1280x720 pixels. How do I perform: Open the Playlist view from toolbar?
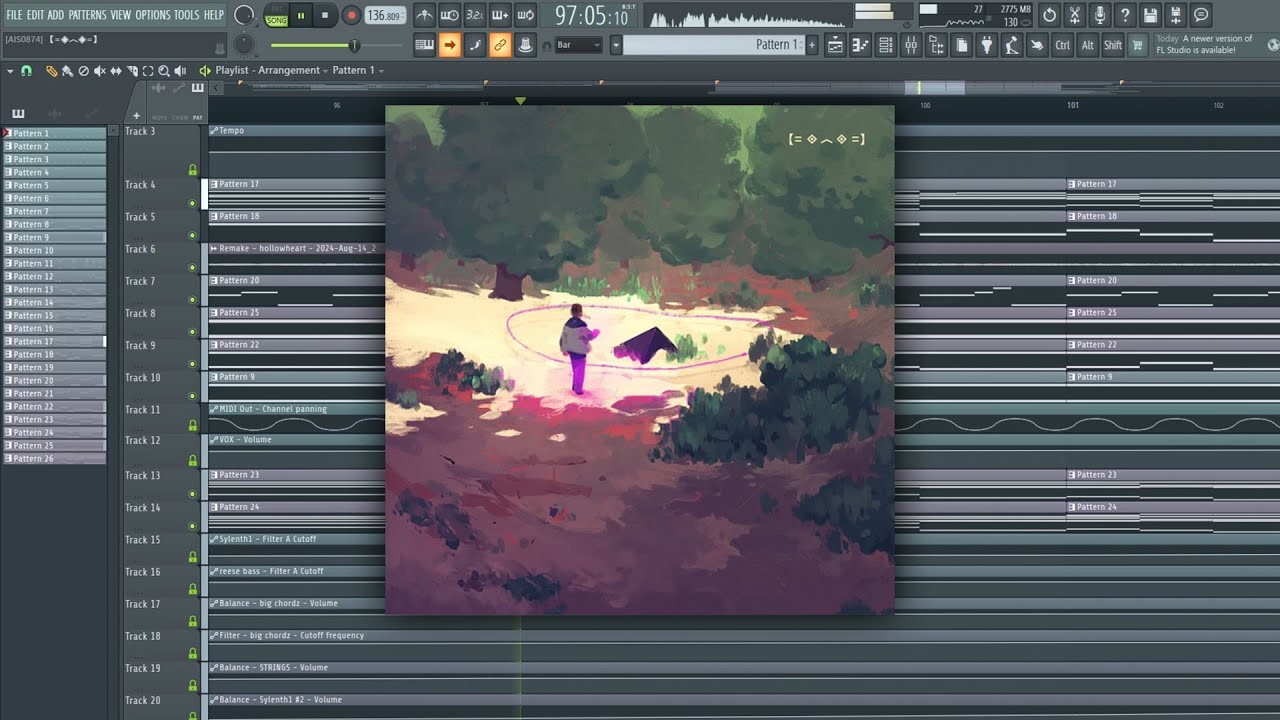(835, 45)
